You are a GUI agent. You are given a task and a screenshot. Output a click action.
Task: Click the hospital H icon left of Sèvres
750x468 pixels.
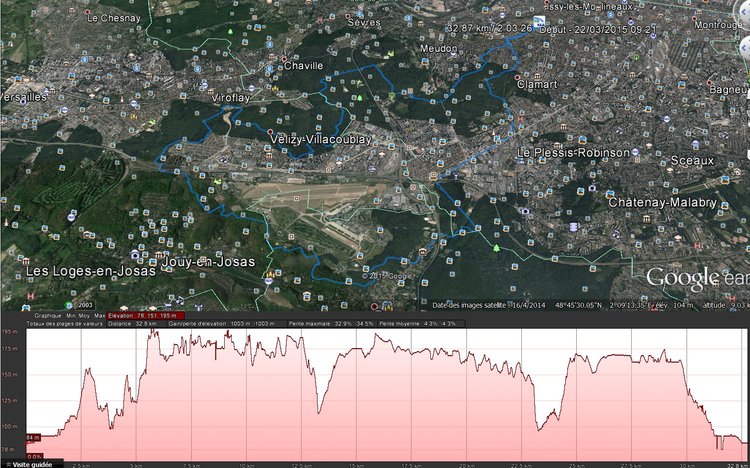coord(320,20)
